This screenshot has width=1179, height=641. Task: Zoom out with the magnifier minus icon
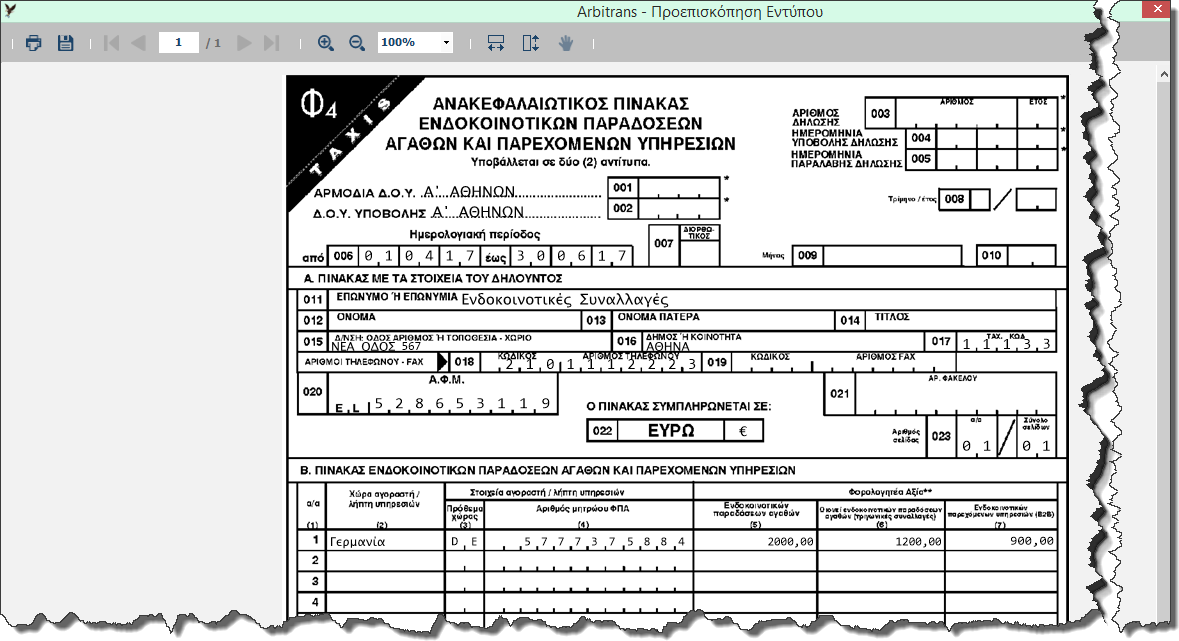click(356, 43)
